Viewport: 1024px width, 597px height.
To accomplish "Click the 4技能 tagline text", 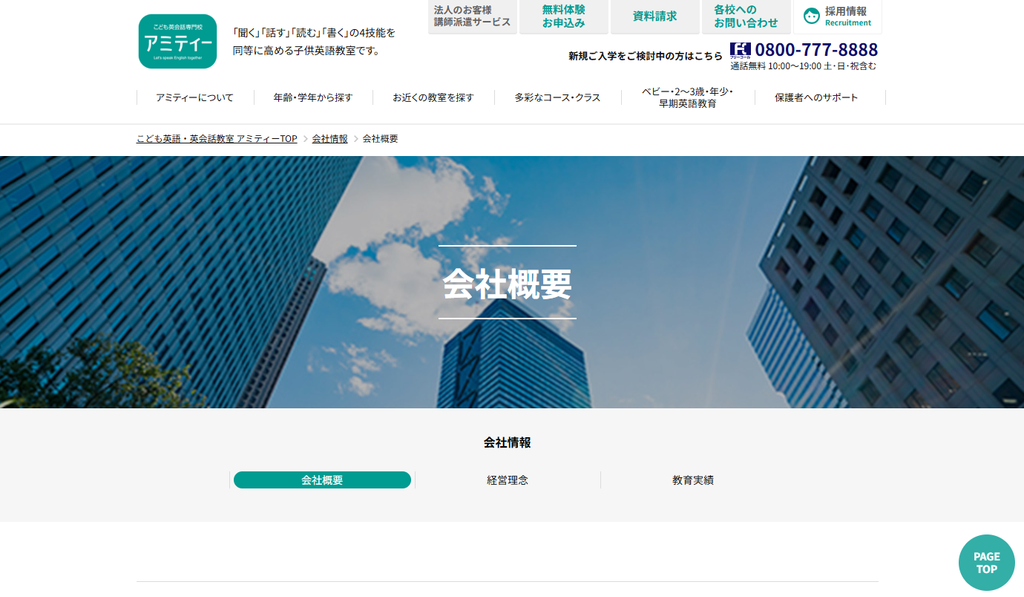I will (x=314, y=41).
